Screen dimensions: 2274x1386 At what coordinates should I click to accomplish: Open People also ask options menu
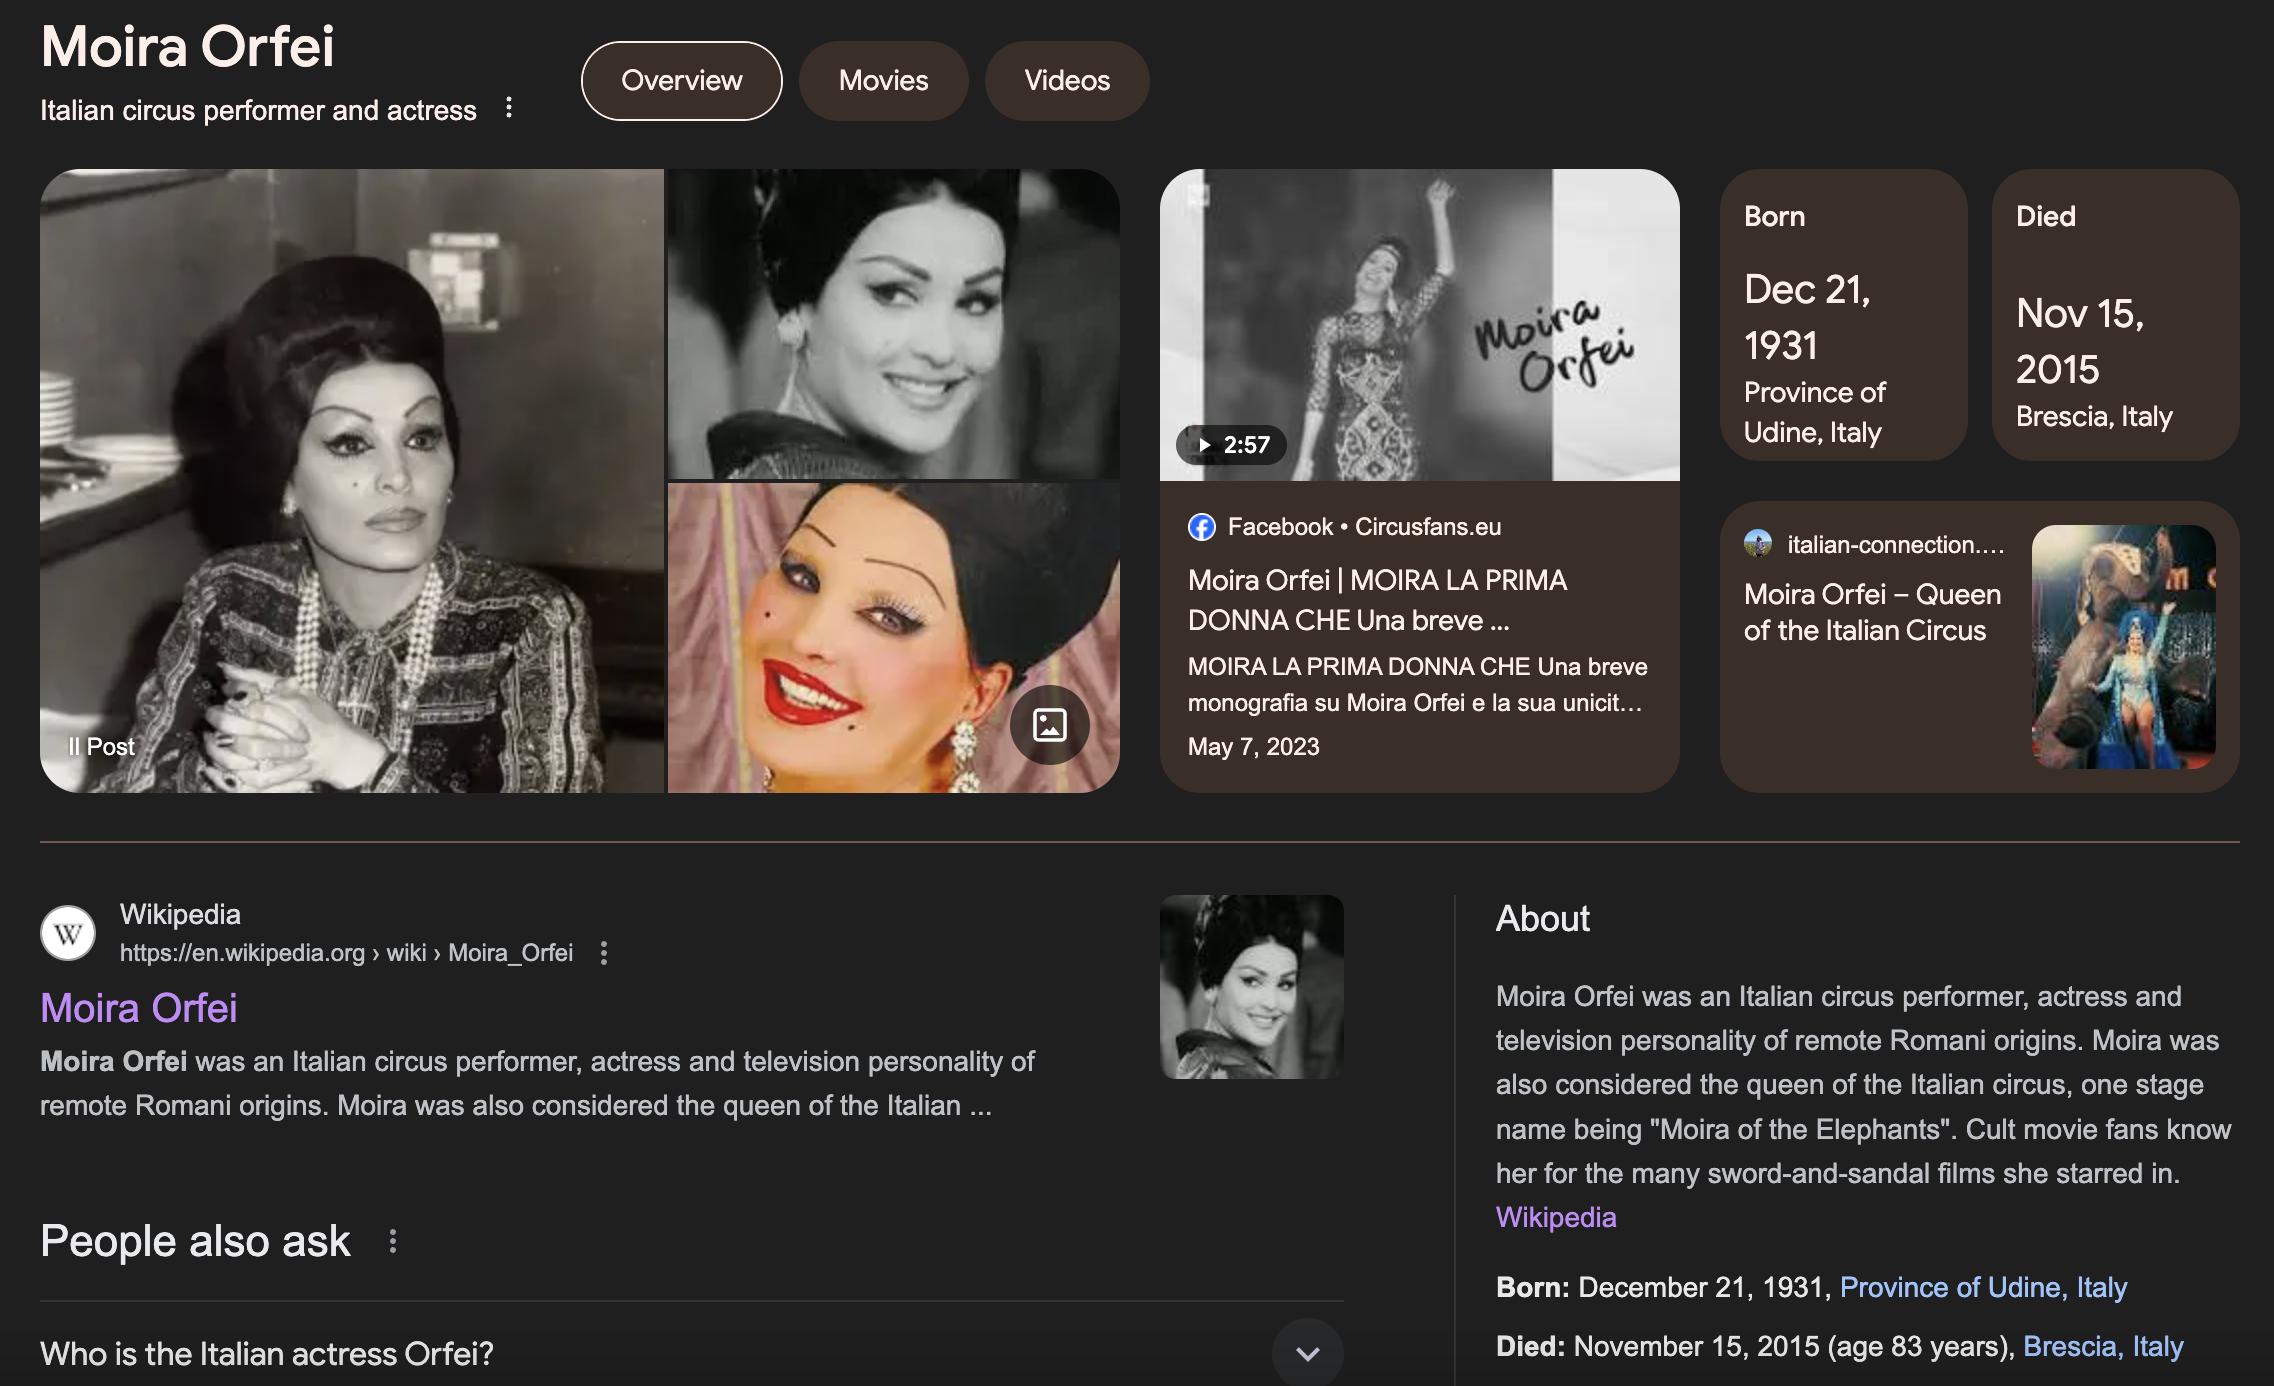(x=393, y=1241)
